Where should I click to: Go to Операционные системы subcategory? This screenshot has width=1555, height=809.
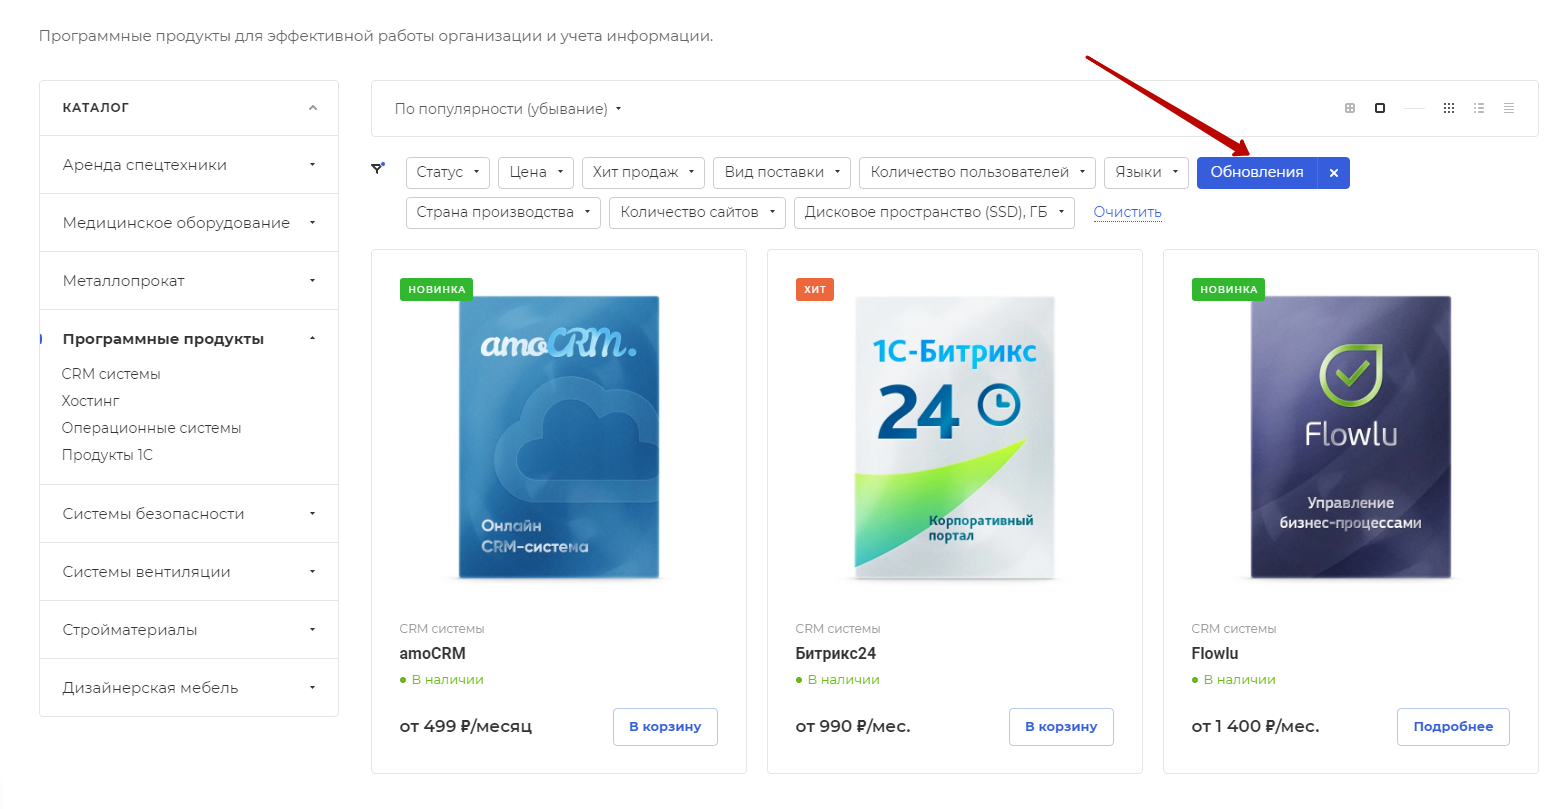click(x=152, y=428)
